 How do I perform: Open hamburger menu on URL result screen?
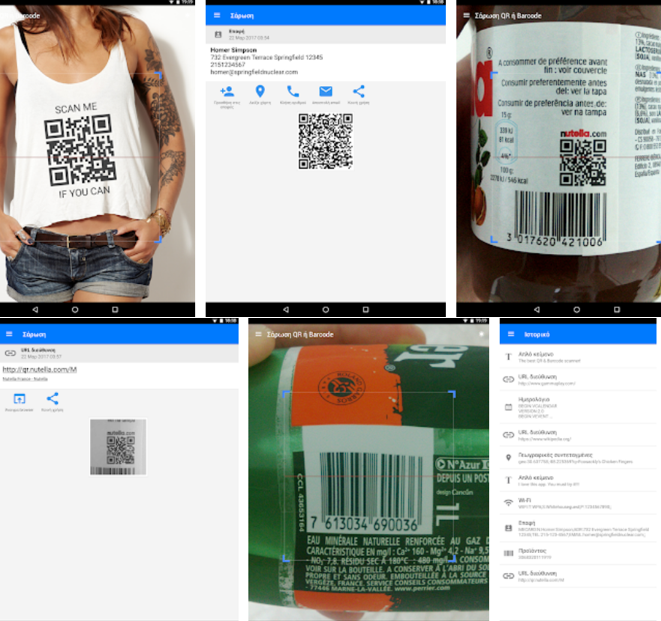pos(9,334)
